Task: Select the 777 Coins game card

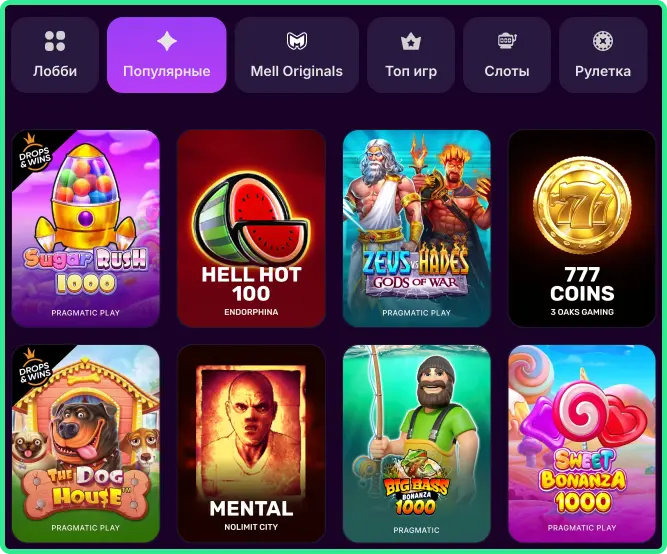Action: point(581,228)
